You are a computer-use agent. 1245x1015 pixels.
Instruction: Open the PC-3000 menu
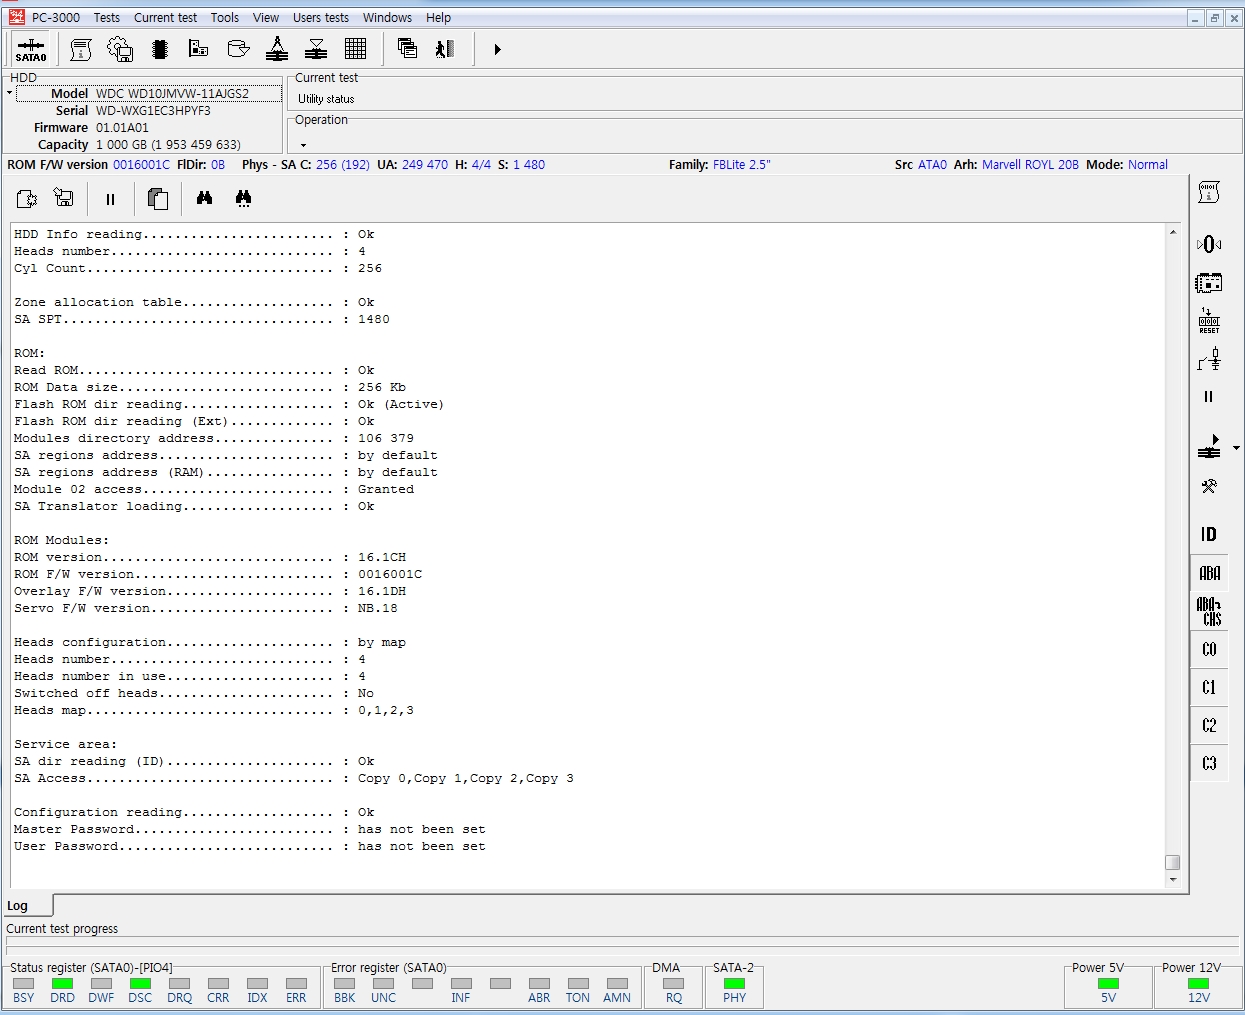click(x=56, y=18)
